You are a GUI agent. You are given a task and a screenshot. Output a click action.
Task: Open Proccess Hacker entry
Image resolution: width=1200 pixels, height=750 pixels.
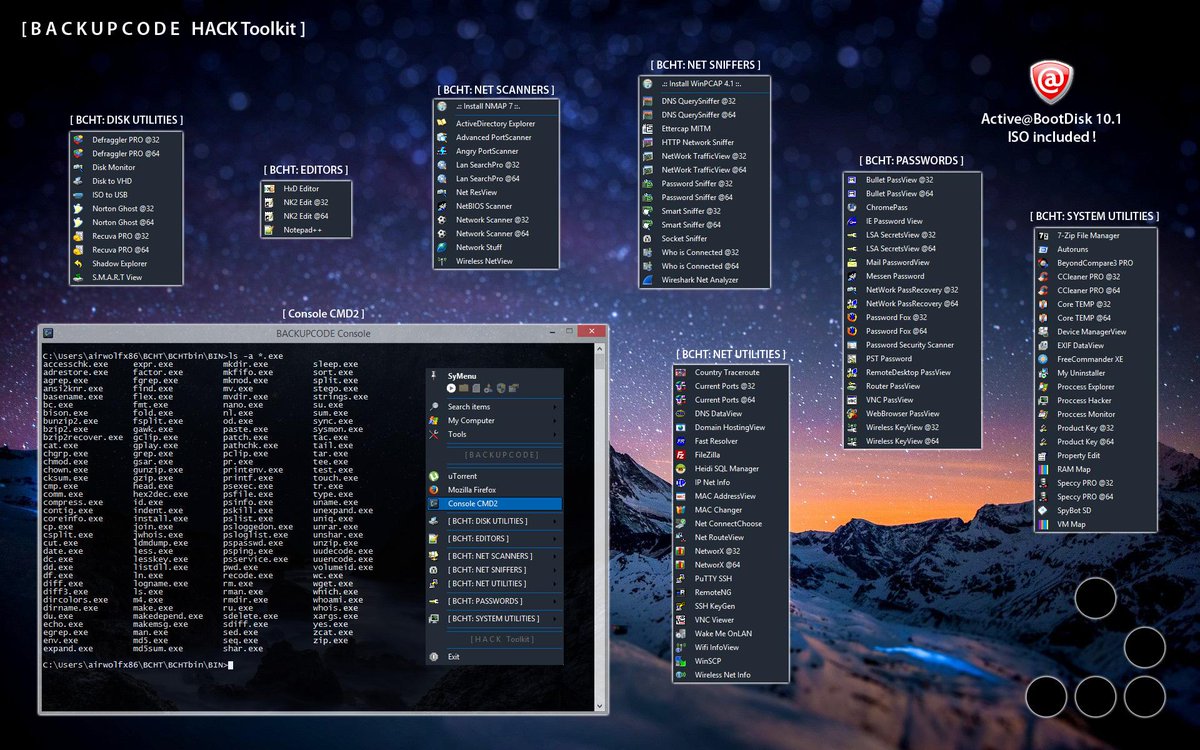pyautogui.click(x=1095, y=400)
